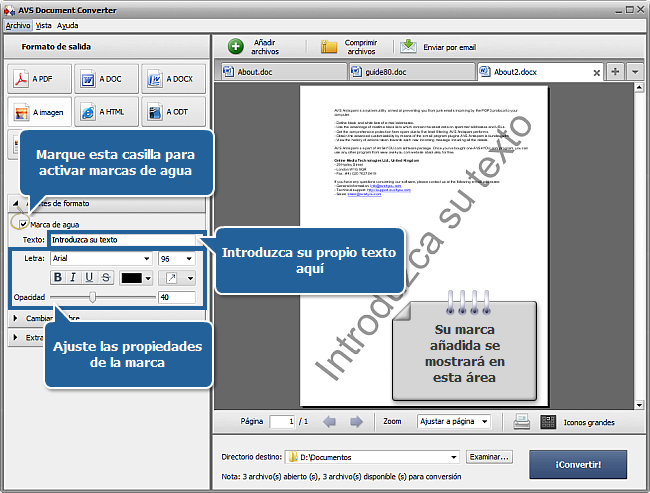Image resolution: width=650 pixels, height=493 pixels.
Task: Expand the Extraer section
Action: (15, 337)
